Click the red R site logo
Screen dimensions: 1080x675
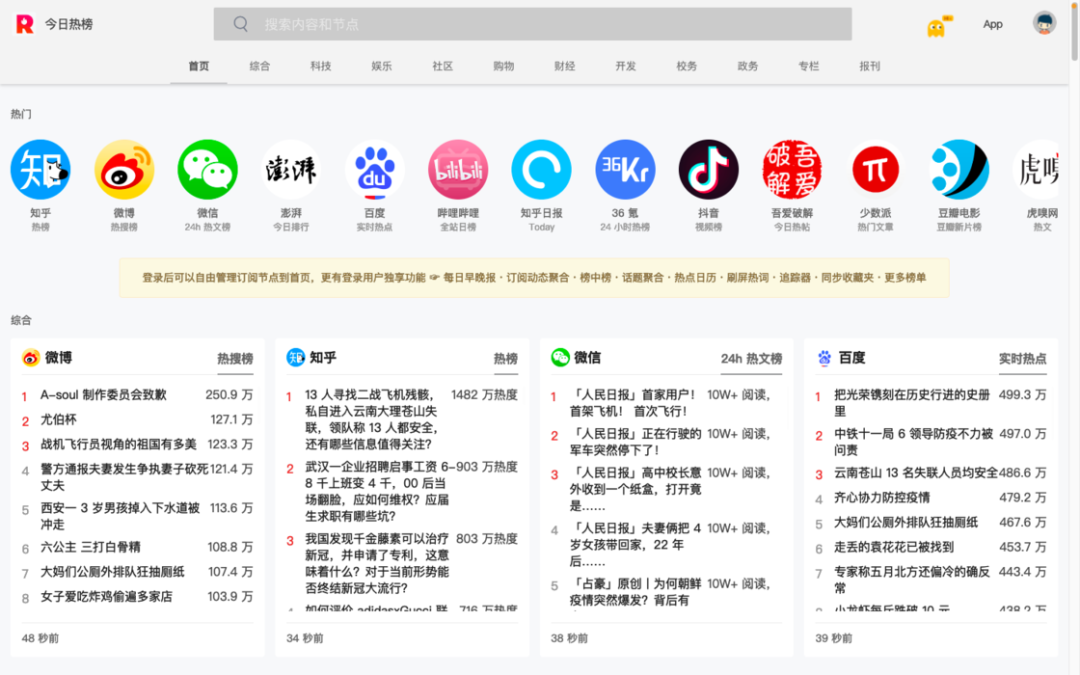[x=25, y=24]
